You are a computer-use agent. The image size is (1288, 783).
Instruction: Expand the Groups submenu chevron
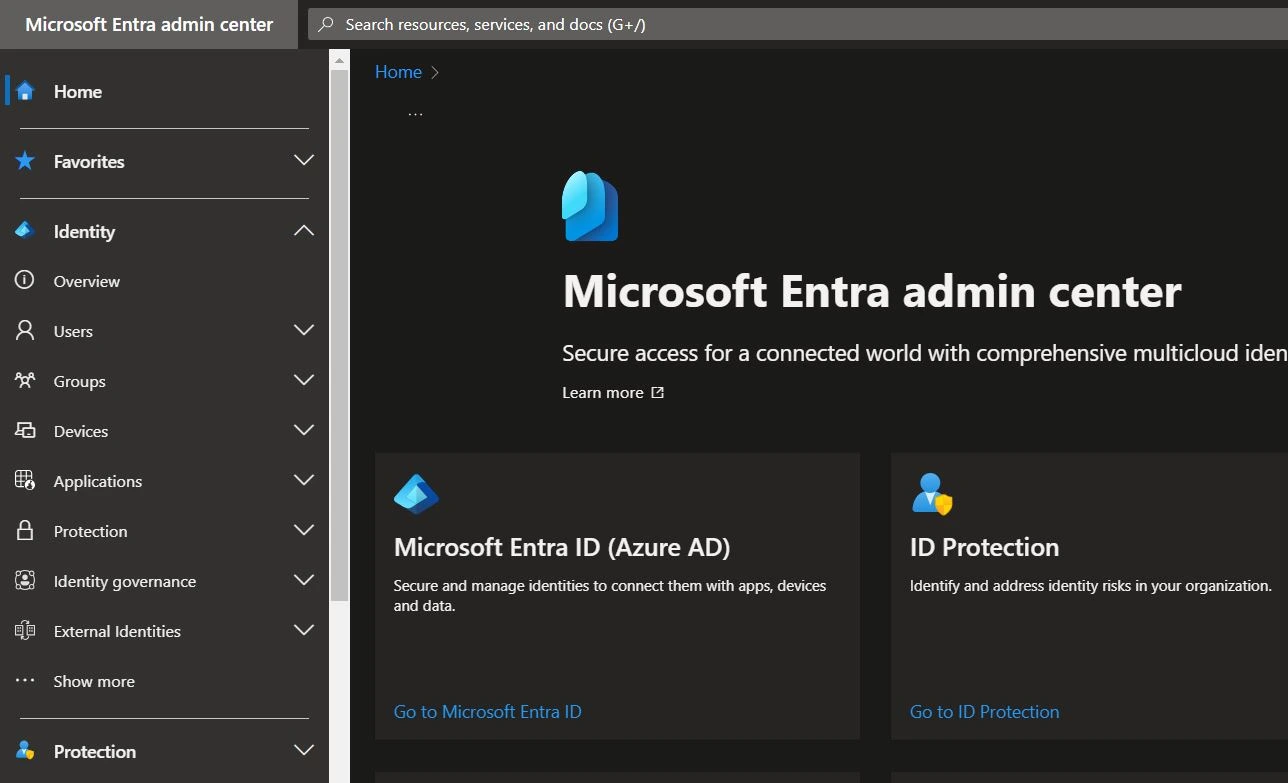[304, 380]
